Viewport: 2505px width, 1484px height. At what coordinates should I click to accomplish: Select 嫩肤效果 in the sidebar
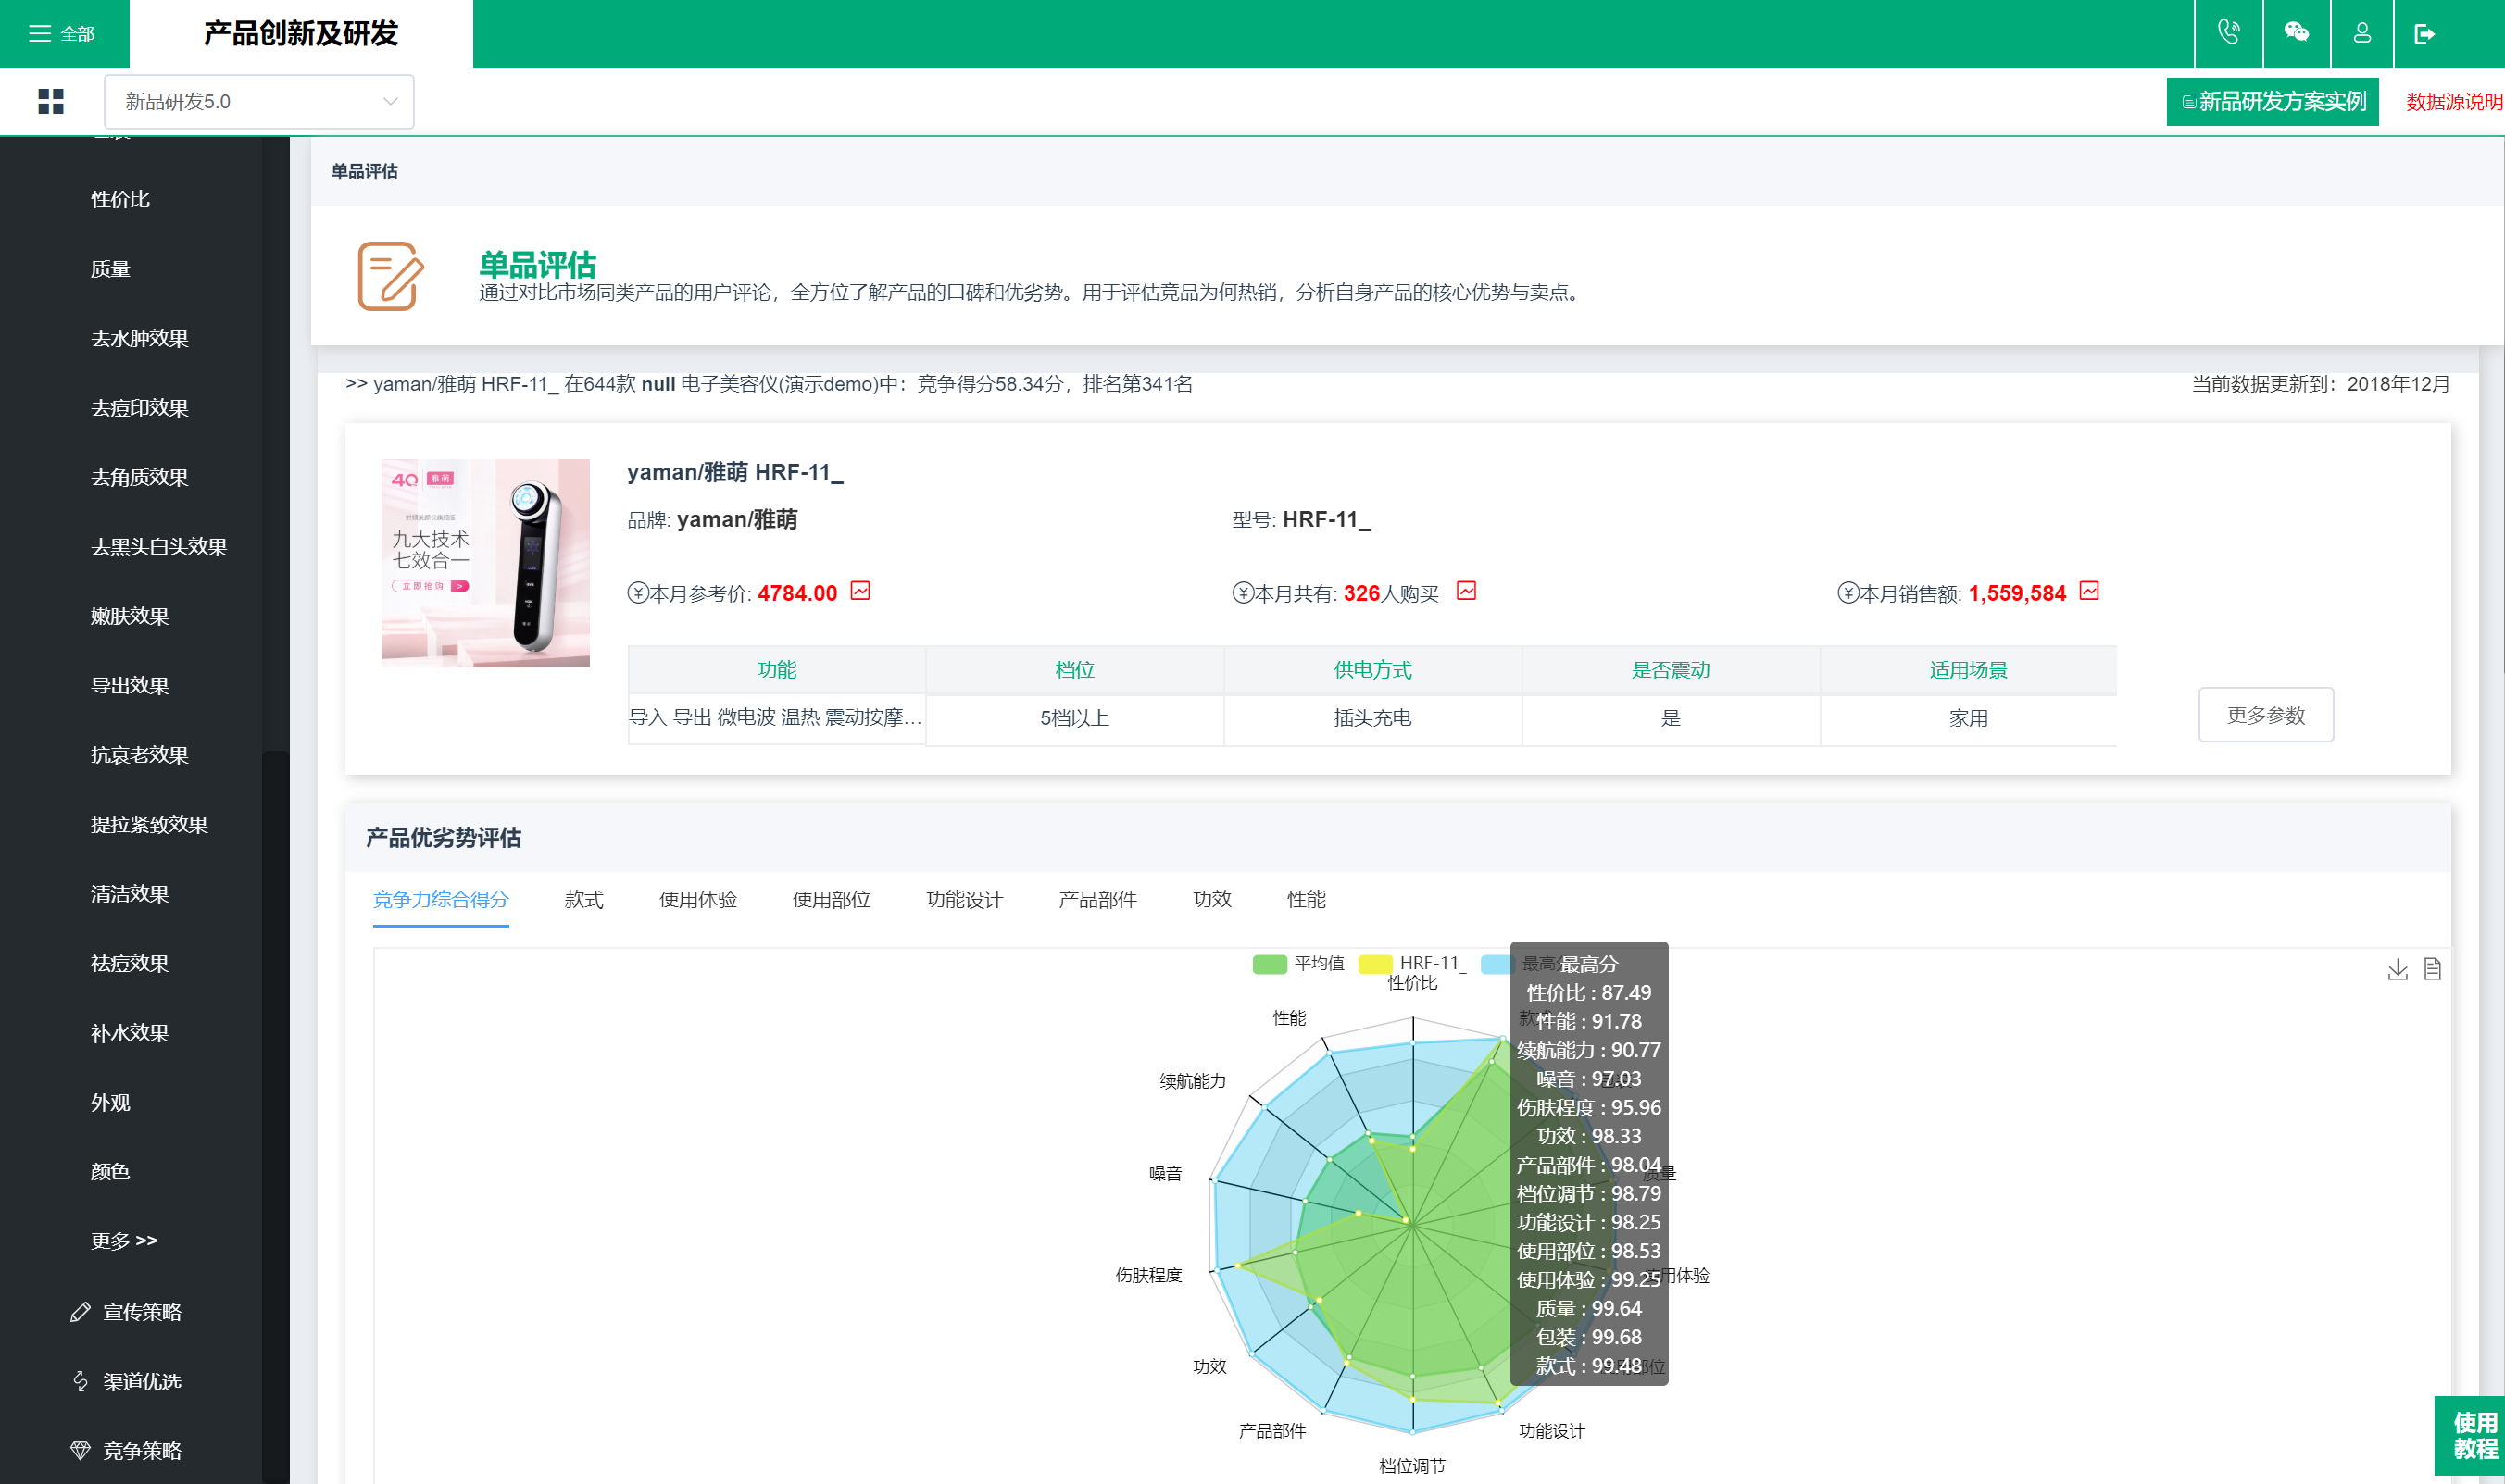coord(130,616)
